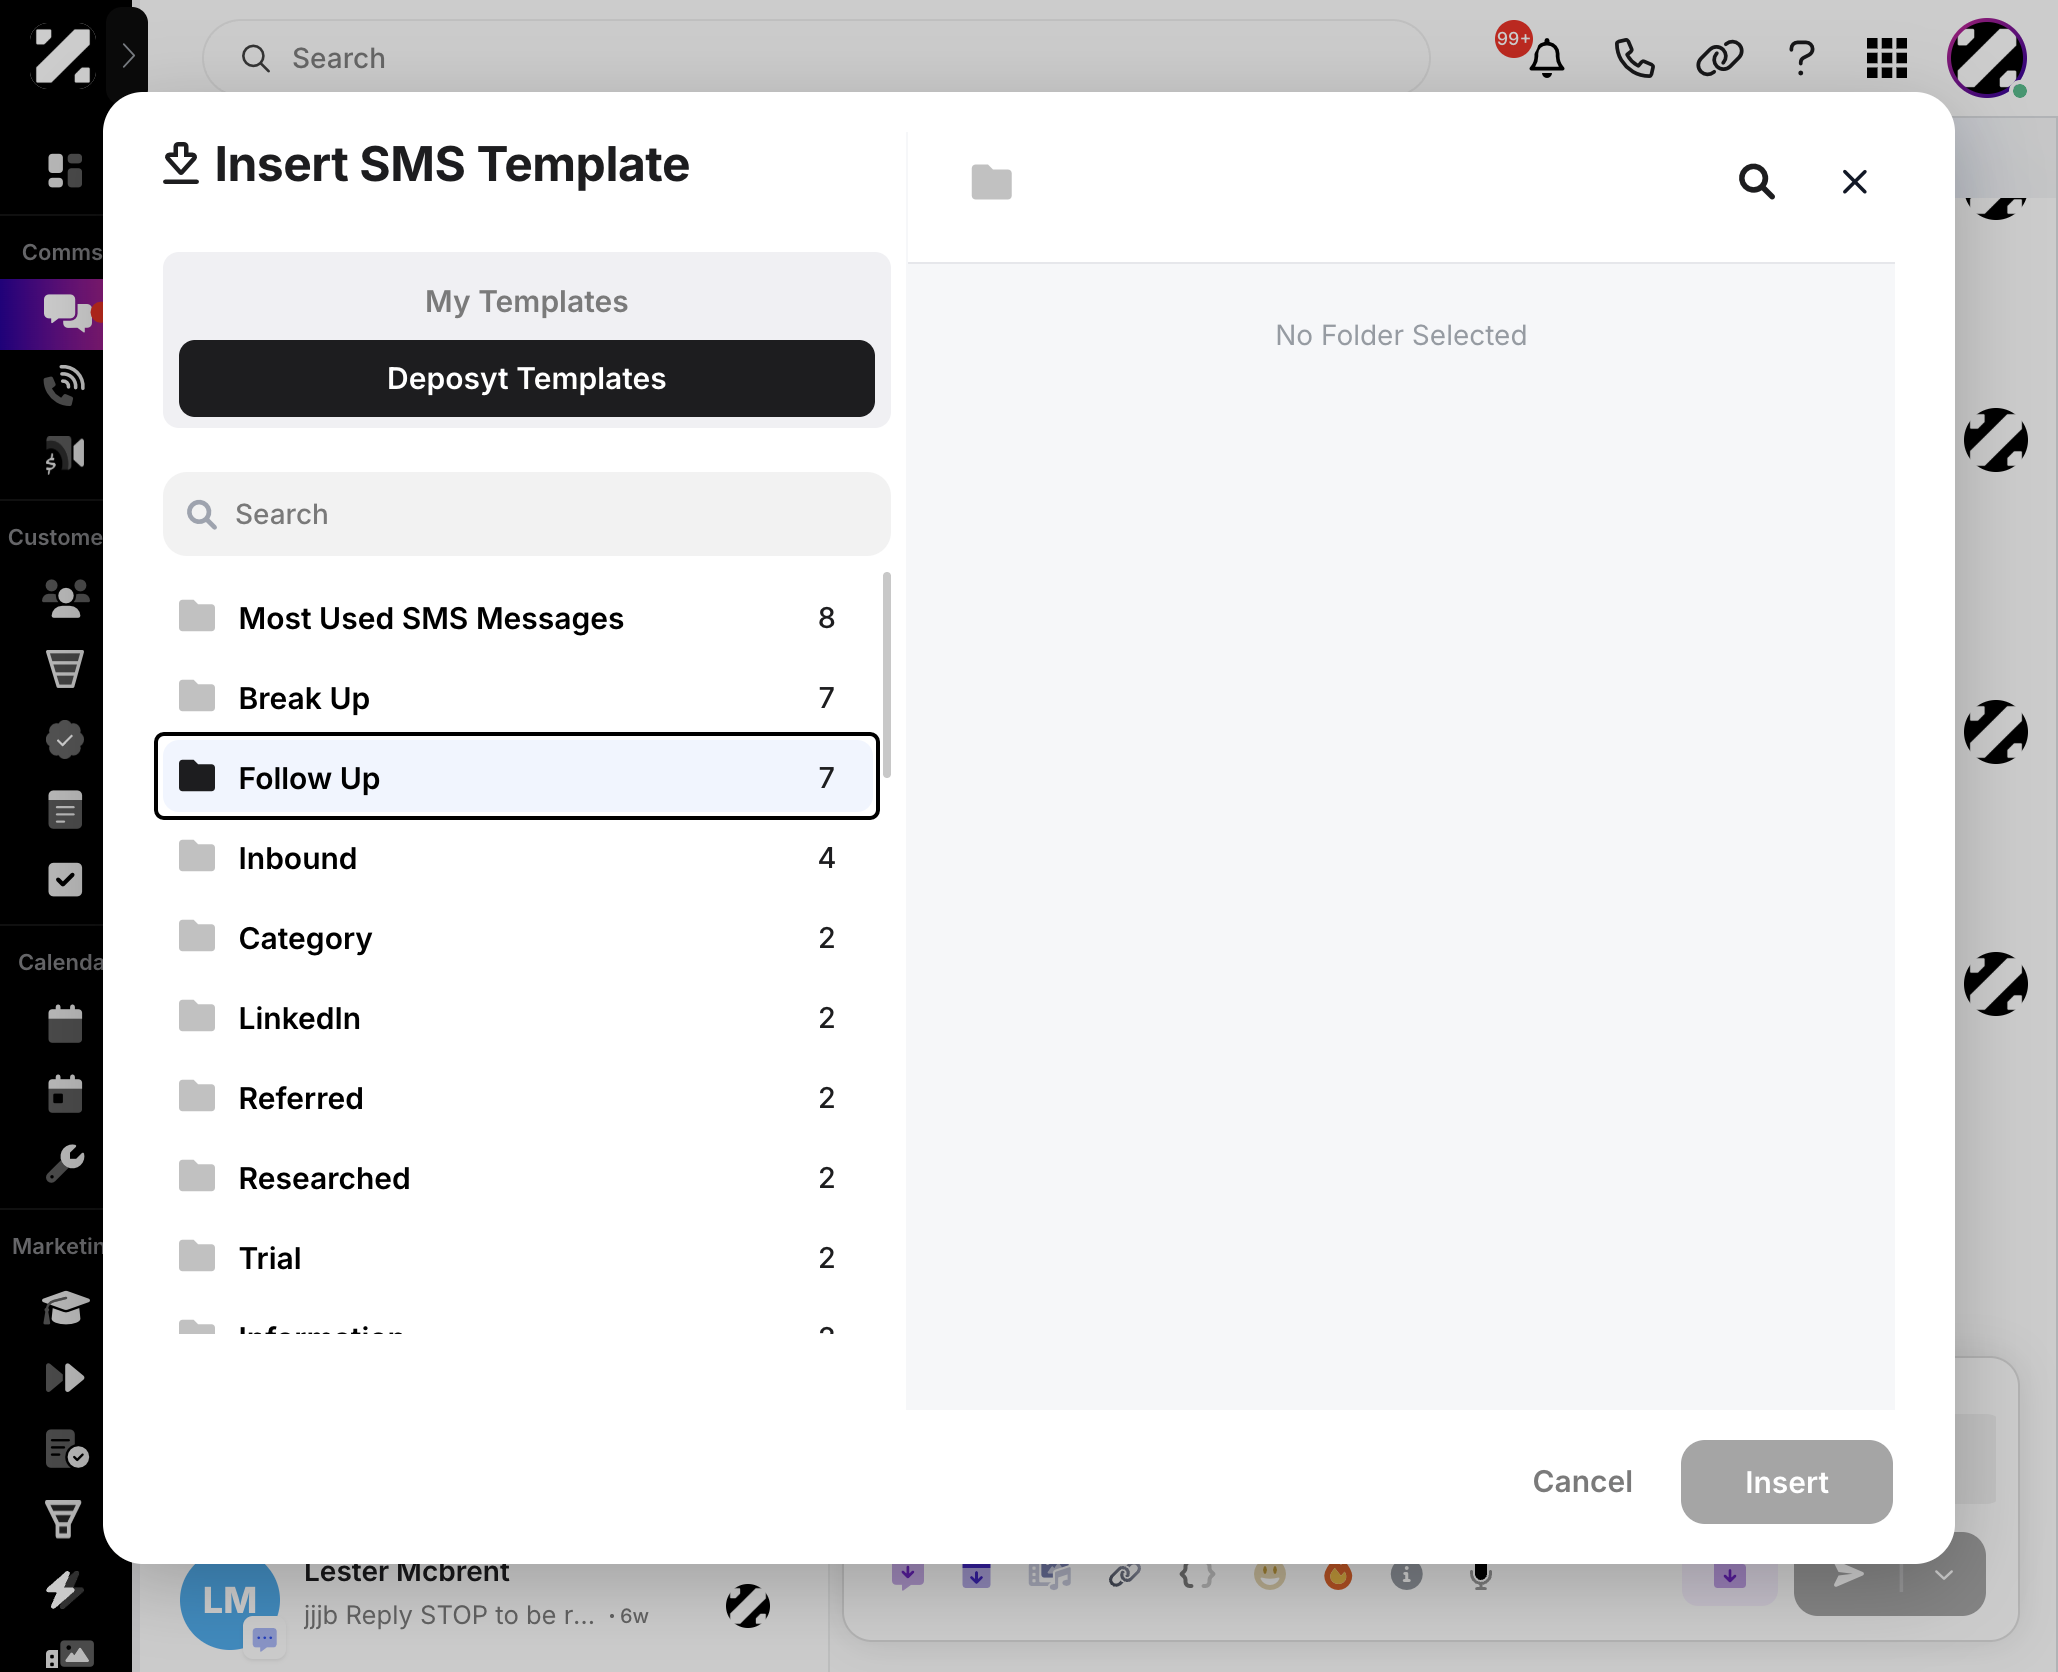Open the wrench settings icon in sidebar
2058x1672 pixels.
coord(65,1163)
